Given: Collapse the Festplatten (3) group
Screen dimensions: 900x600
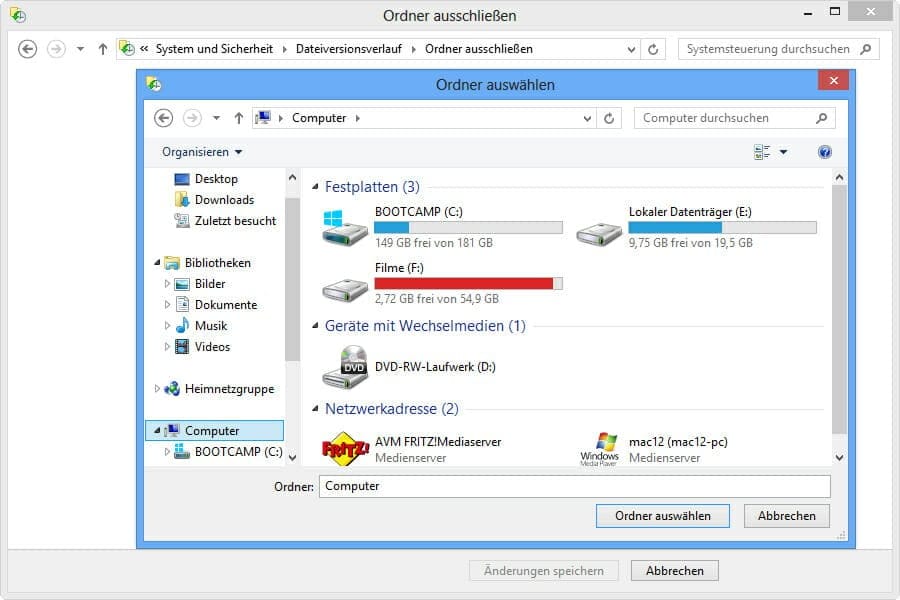Looking at the screenshot, I should [x=316, y=187].
